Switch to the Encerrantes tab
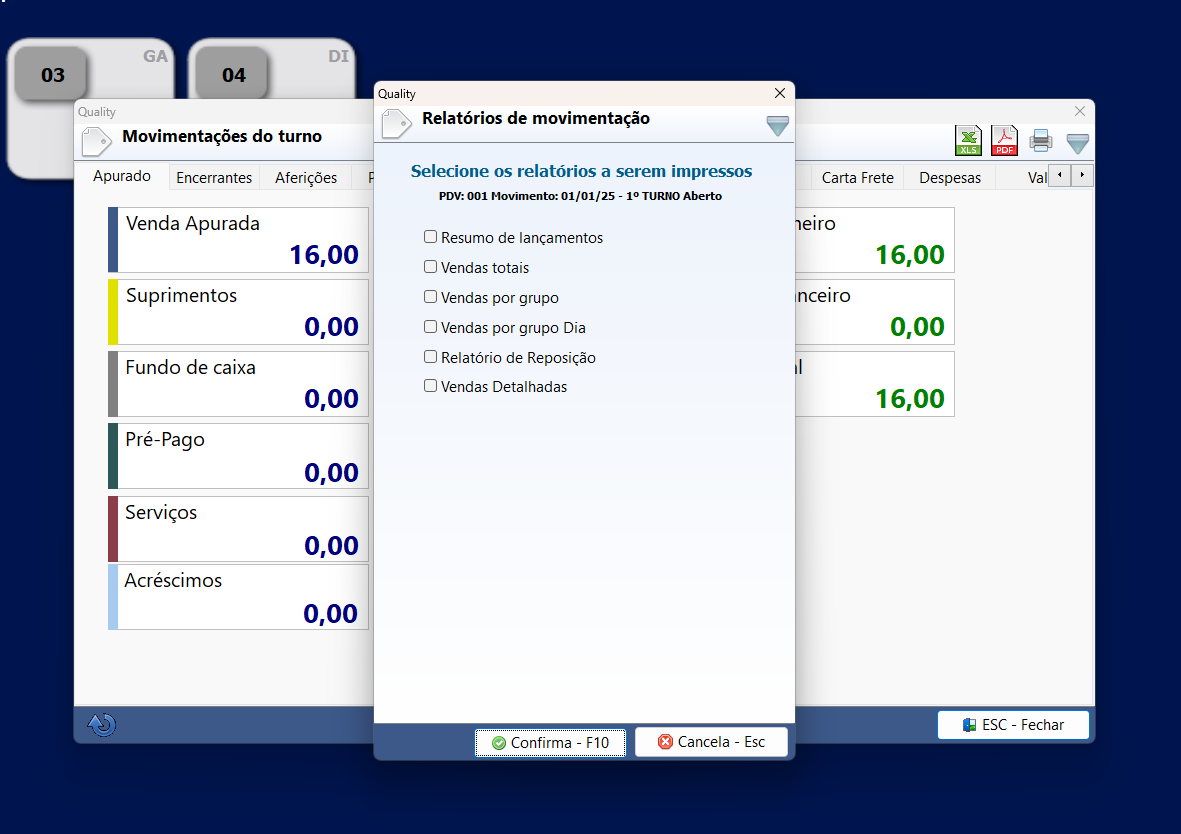Screen dimensions: 1181x834 click(x=214, y=178)
